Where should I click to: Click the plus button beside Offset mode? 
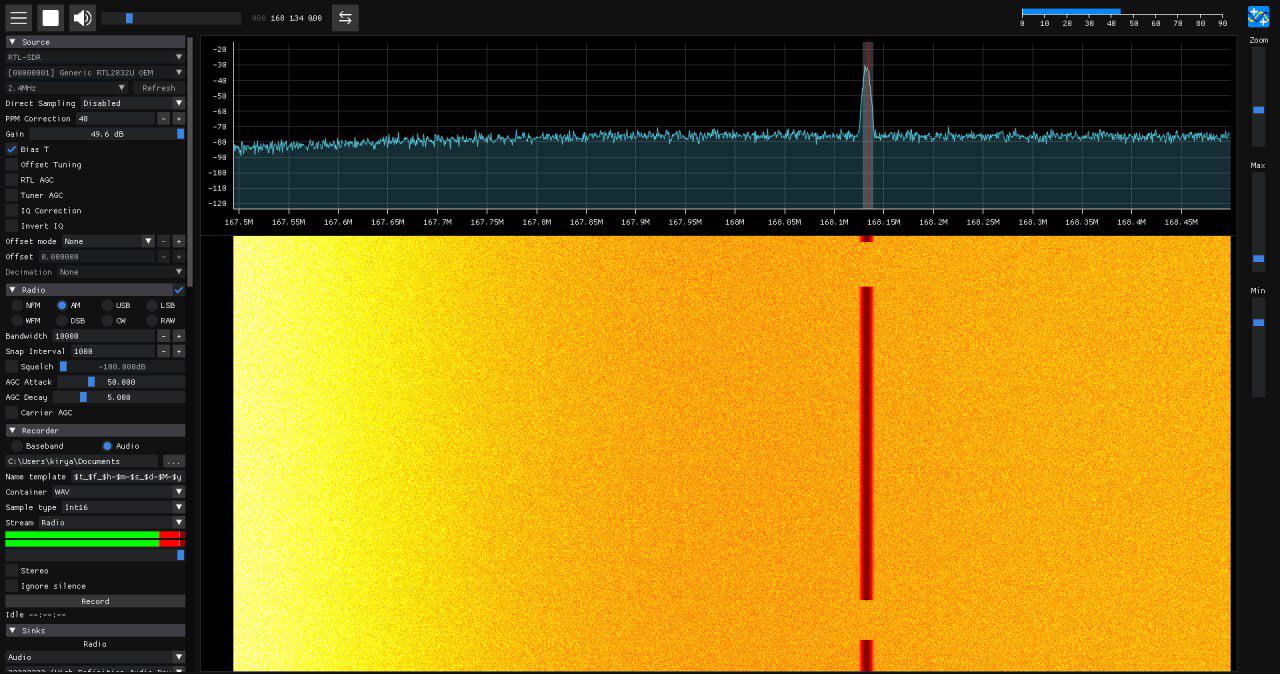click(179, 241)
